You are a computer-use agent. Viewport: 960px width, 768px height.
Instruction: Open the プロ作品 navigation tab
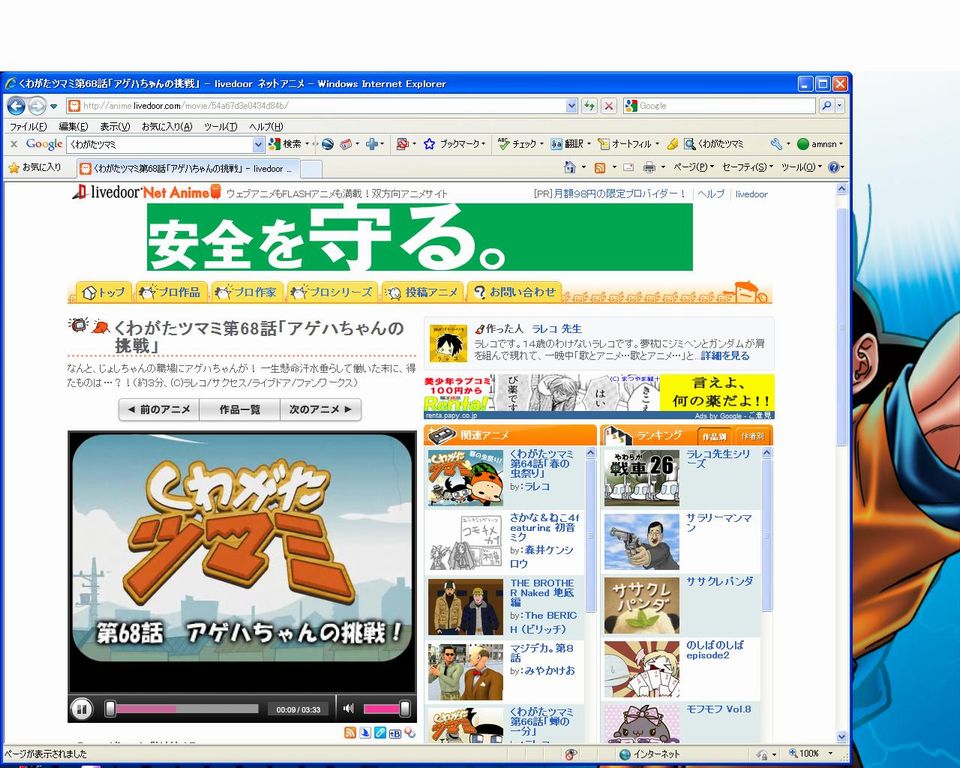(x=171, y=292)
